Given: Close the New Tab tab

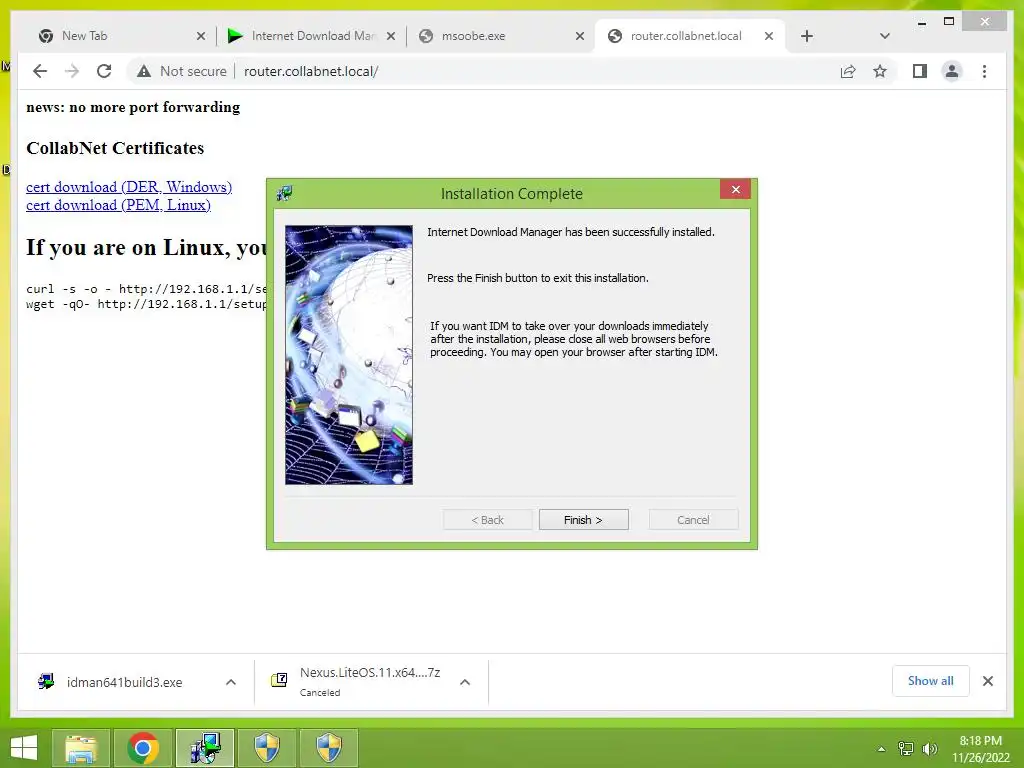Looking at the screenshot, I should point(201,37).
